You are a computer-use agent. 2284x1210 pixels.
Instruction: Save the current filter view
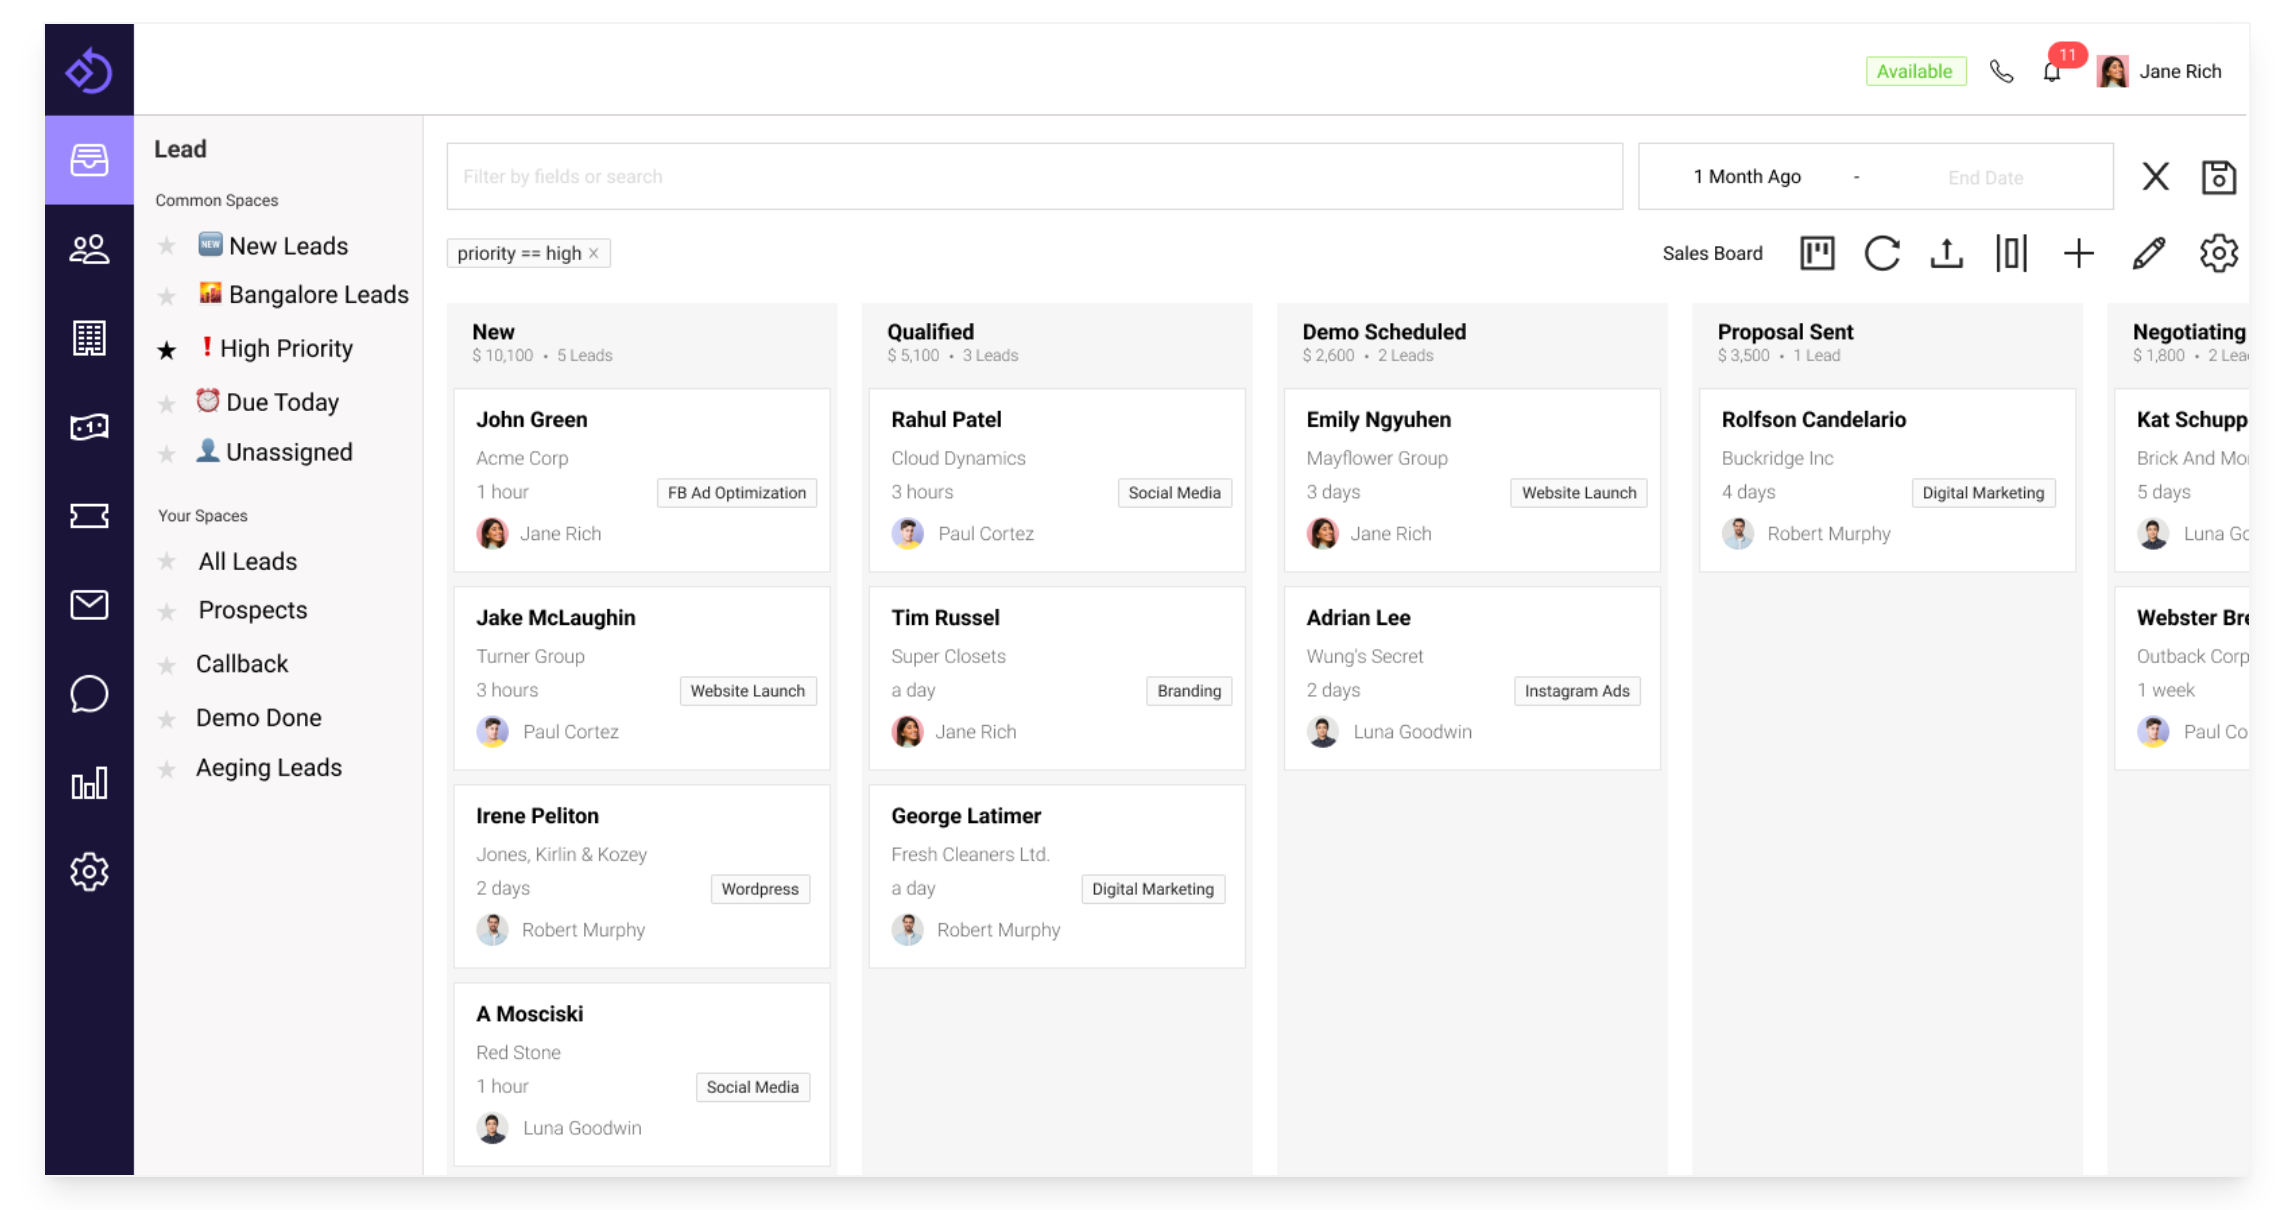(2218, 177)
